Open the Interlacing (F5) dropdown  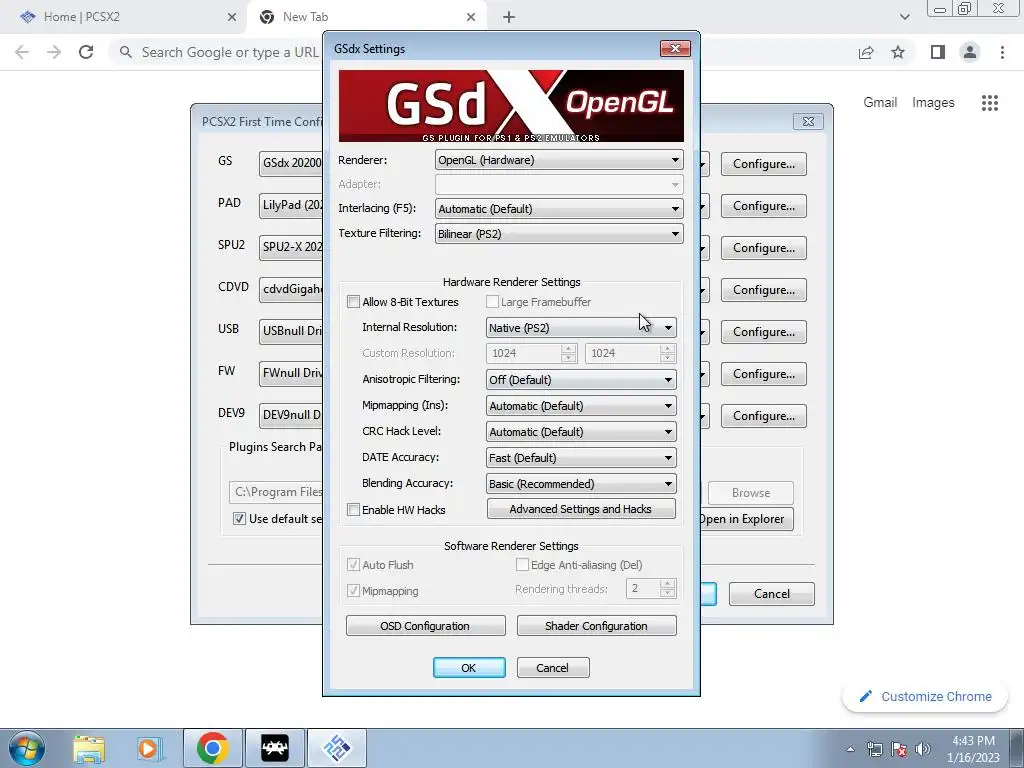point(559,208)
